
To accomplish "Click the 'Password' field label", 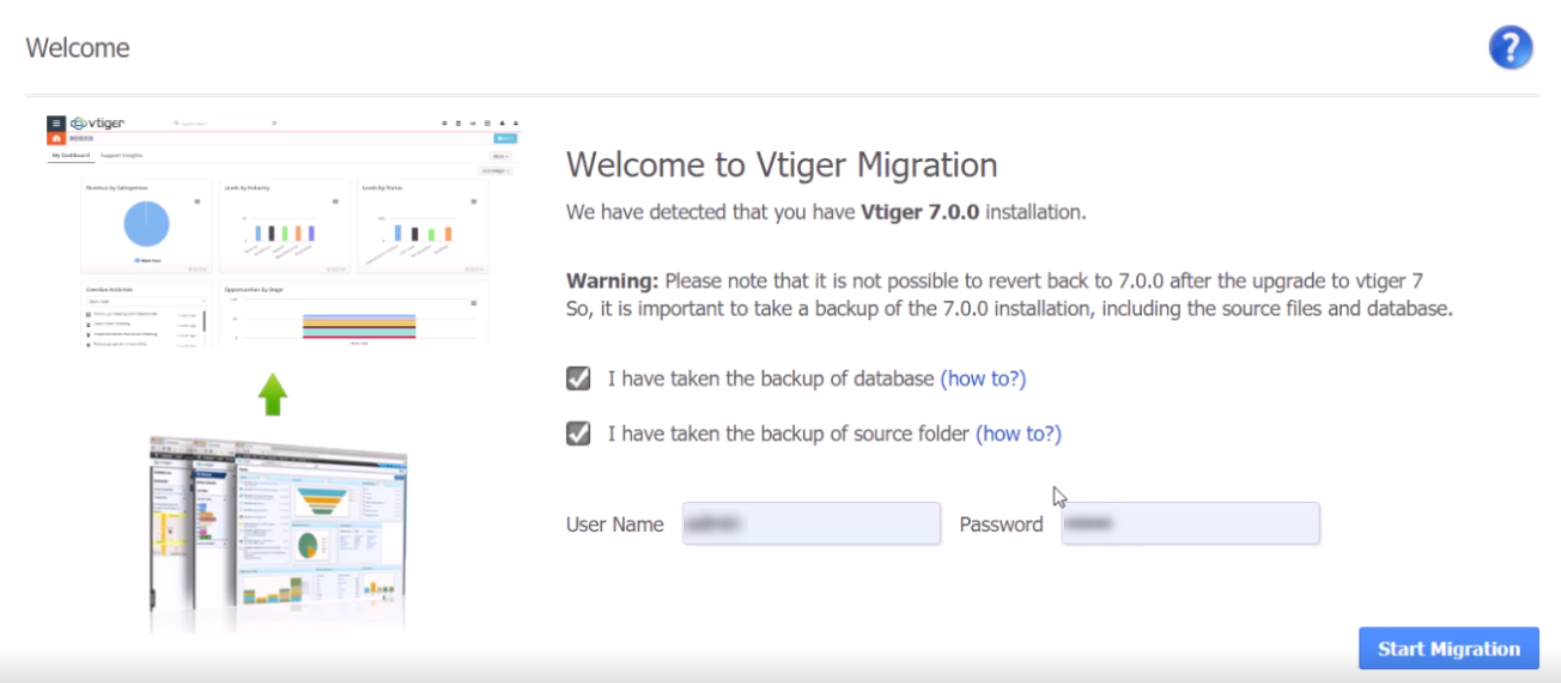I will (1001, 525).
